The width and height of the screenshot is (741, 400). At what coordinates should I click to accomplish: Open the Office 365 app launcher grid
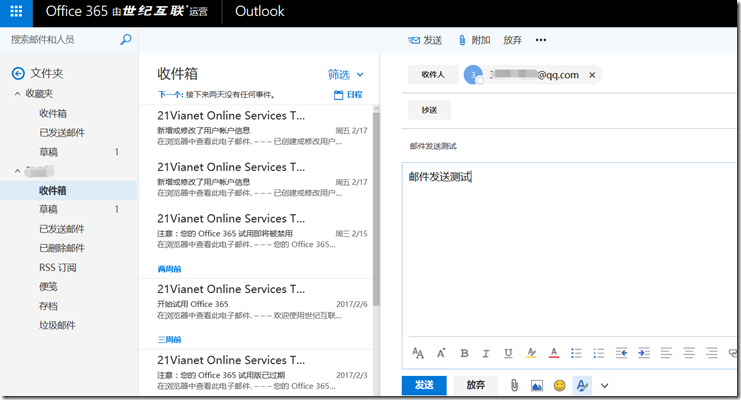tap(16, 11)
